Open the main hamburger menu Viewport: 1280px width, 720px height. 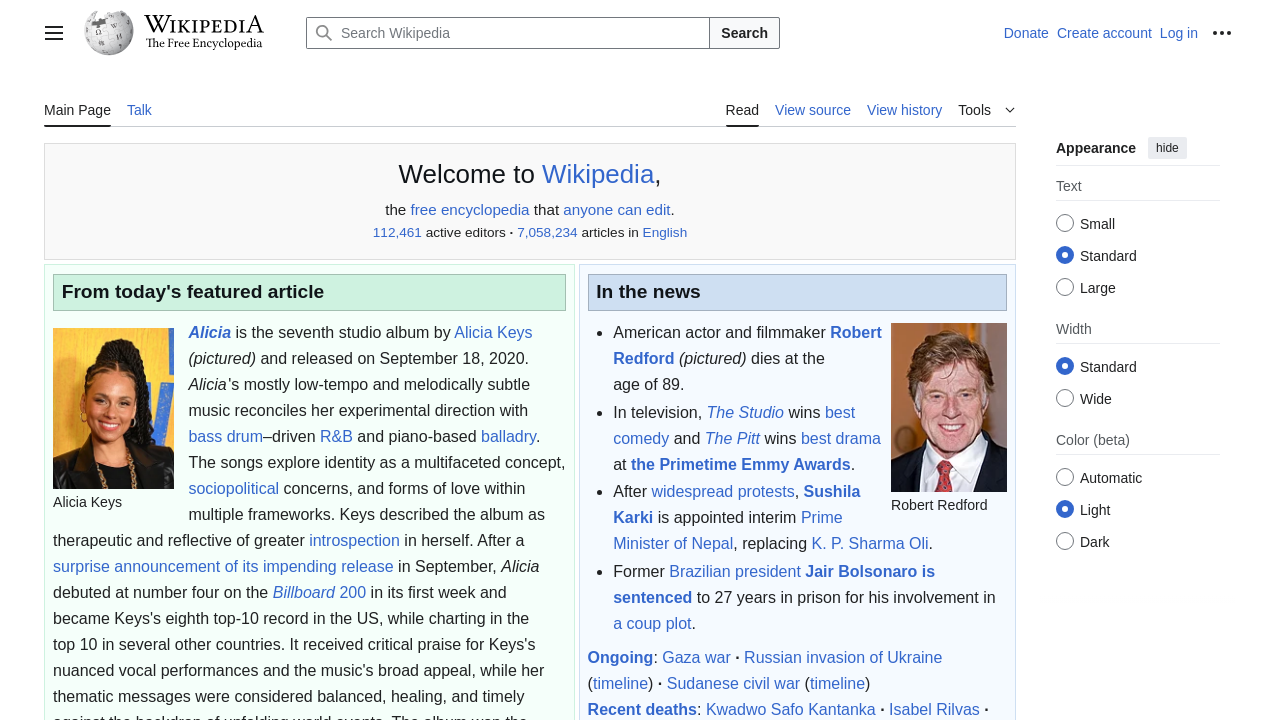tap(54, 33)
